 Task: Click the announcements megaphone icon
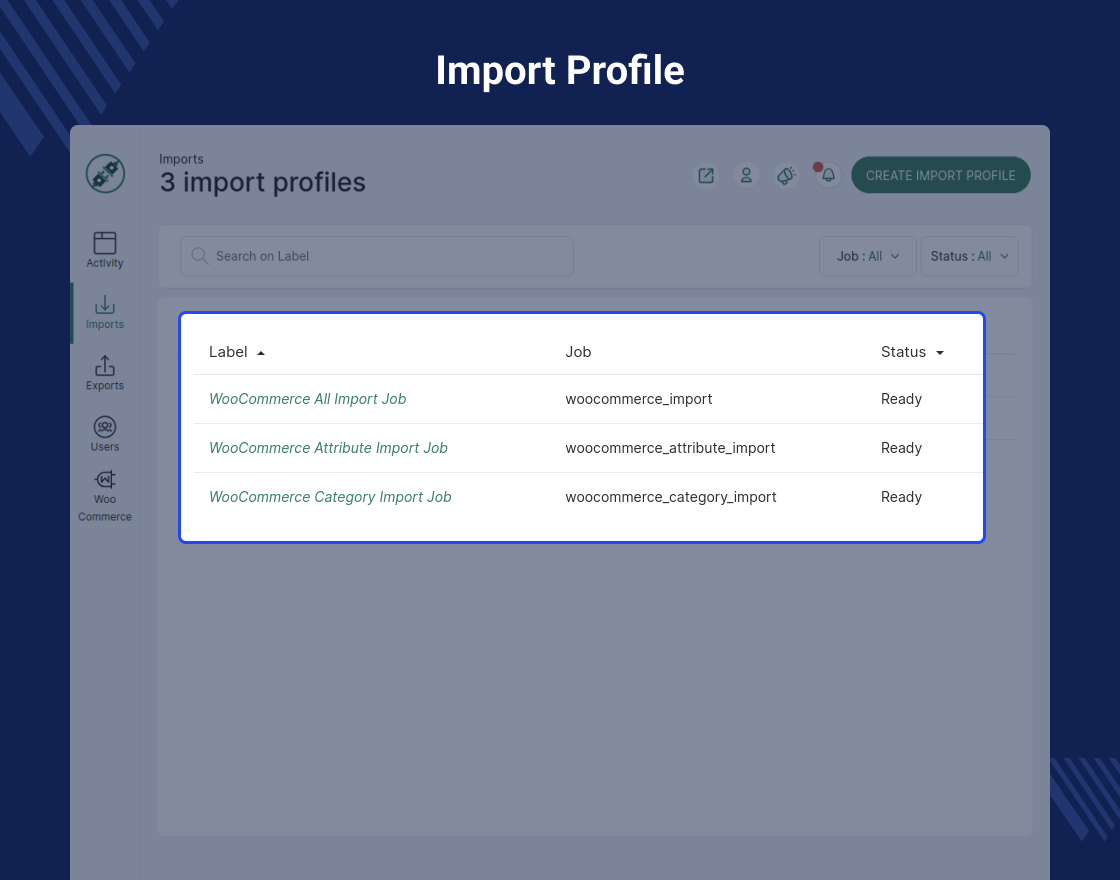786,176
